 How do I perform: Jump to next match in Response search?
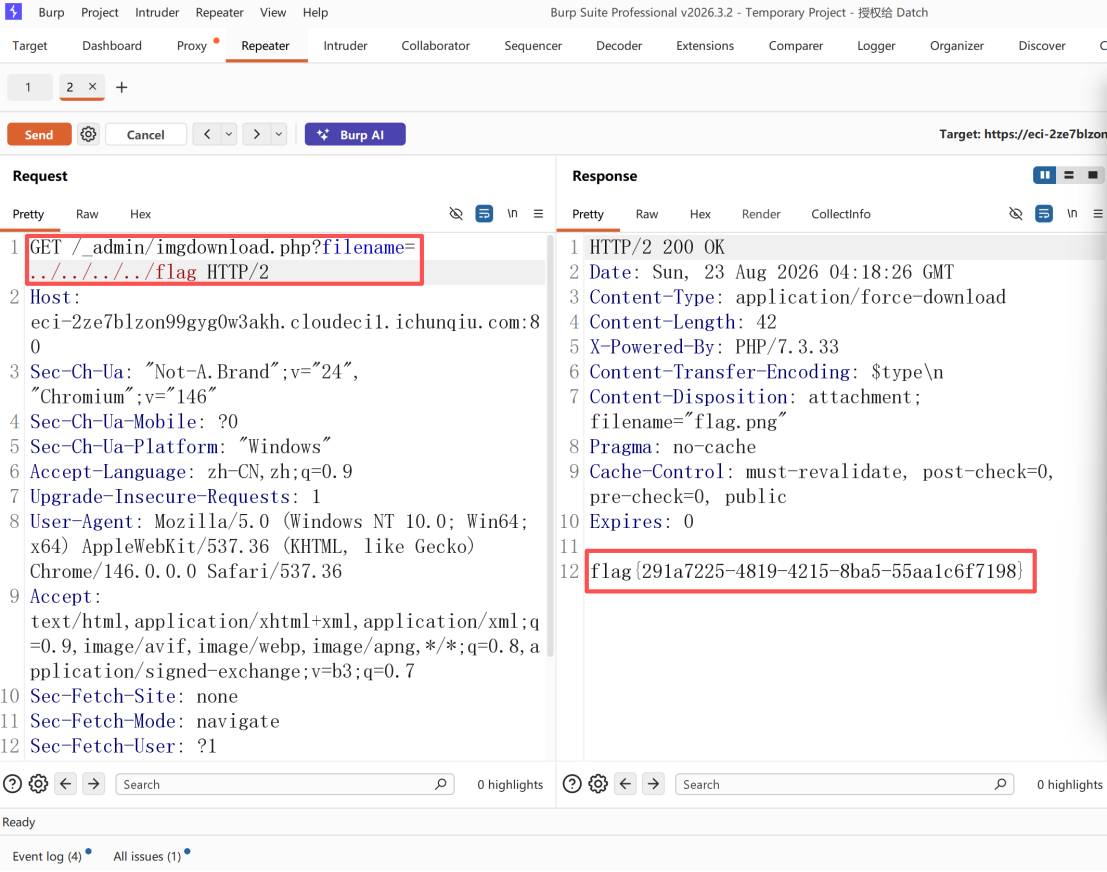tap(653, 784)
